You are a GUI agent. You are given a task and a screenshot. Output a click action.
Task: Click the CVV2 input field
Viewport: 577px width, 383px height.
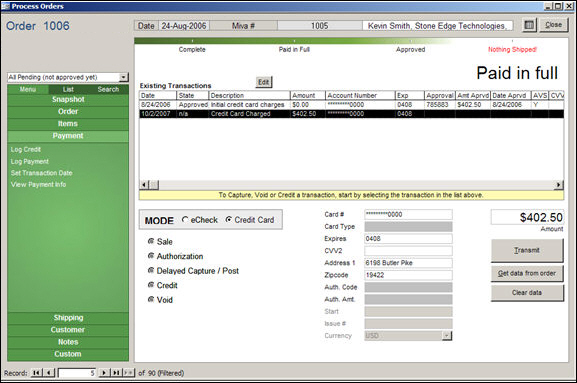(x=408, y=251)
